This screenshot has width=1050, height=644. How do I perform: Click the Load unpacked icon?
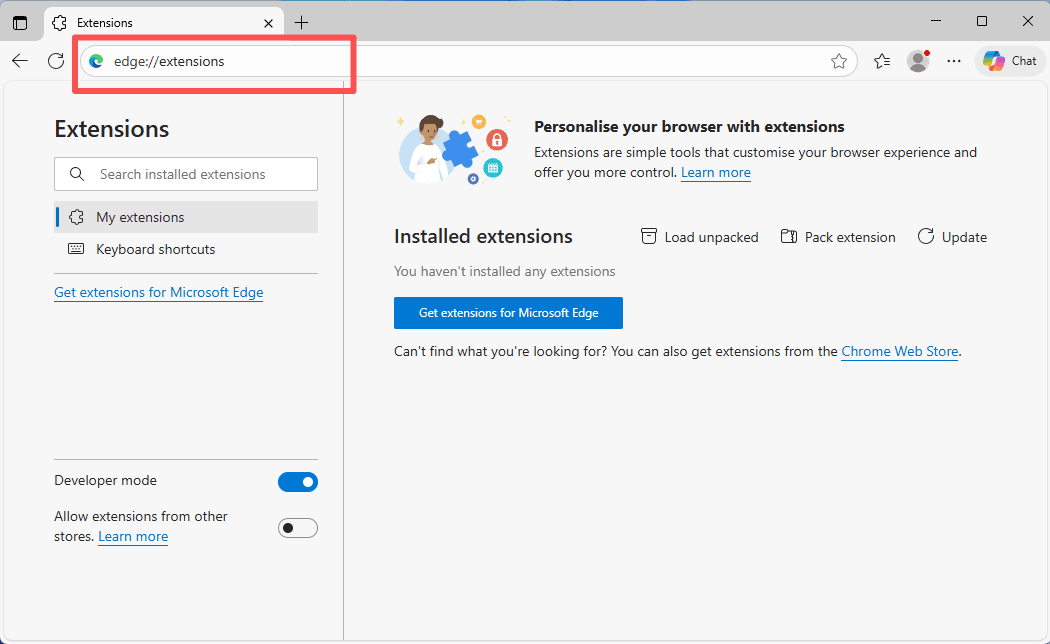pyautogui.click(x=651, y=236)
